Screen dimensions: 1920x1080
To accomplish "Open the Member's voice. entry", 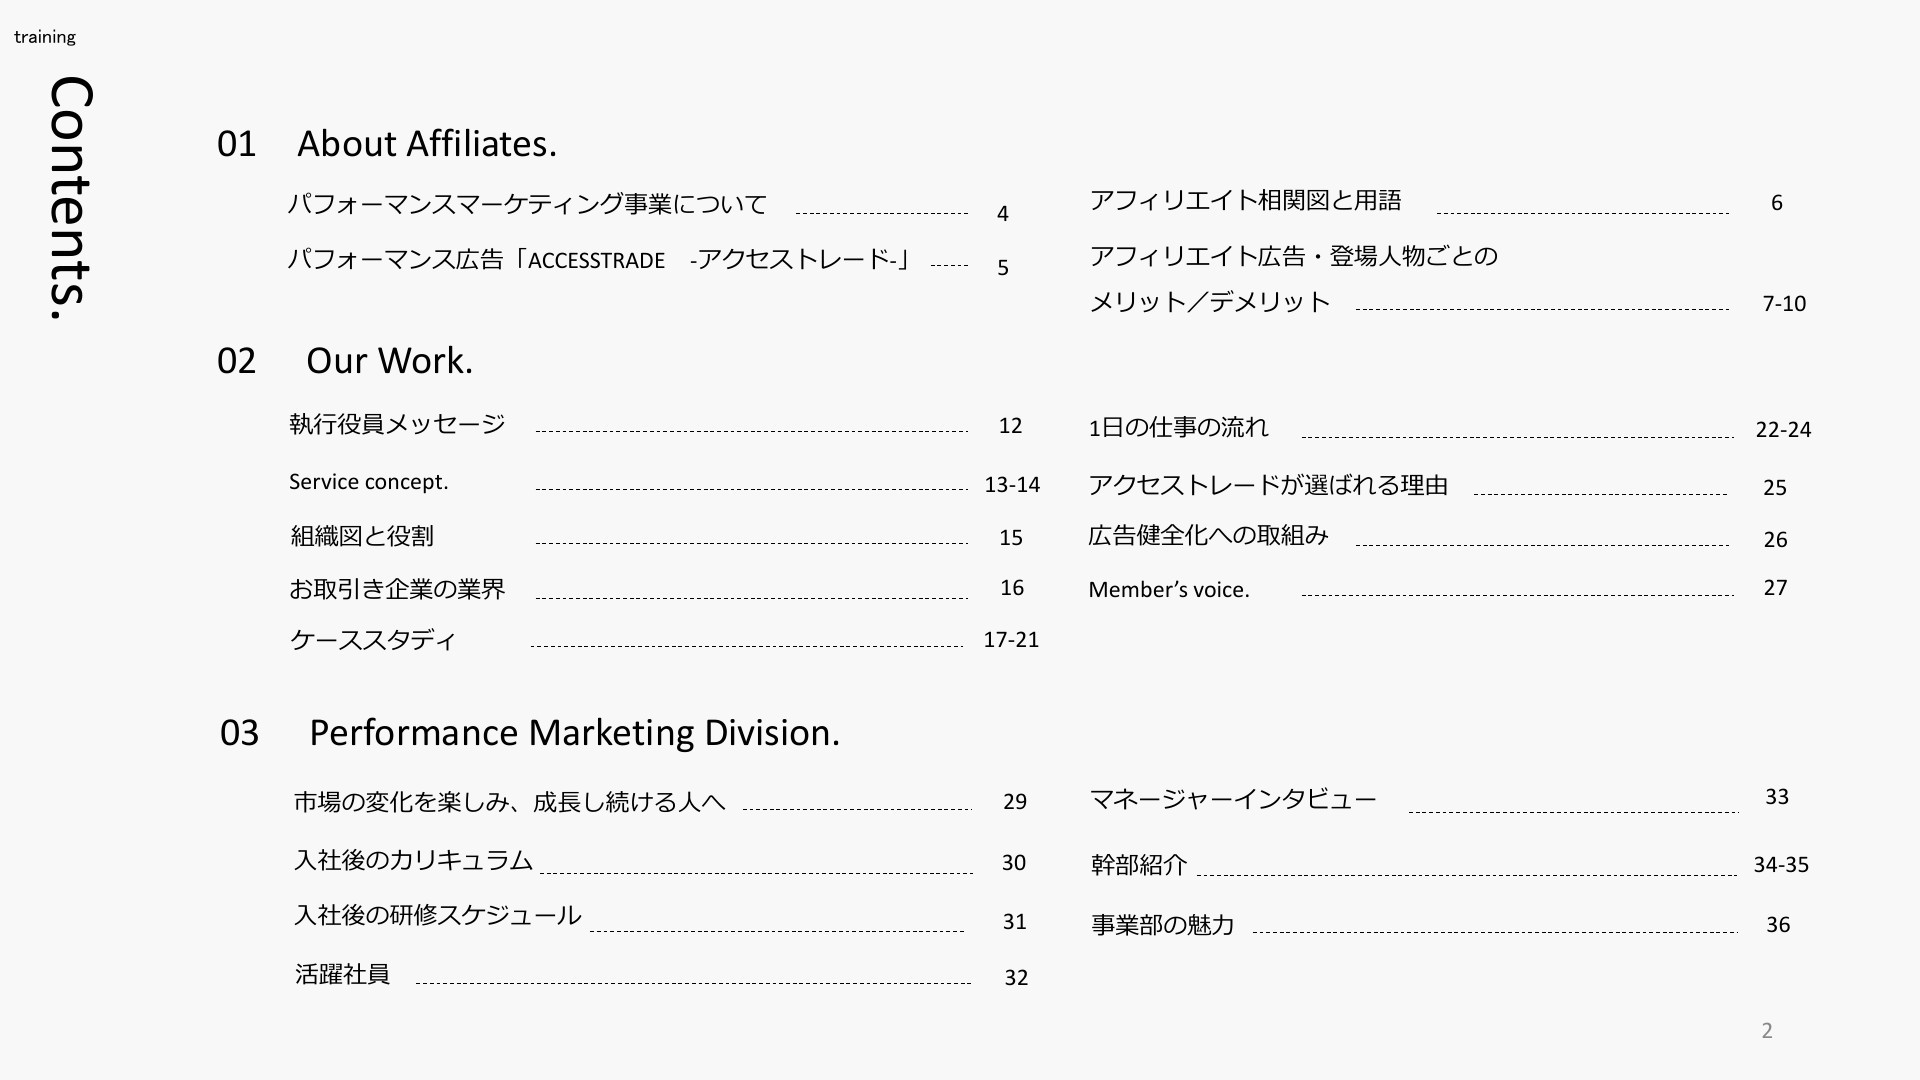I will [1169, 590].
